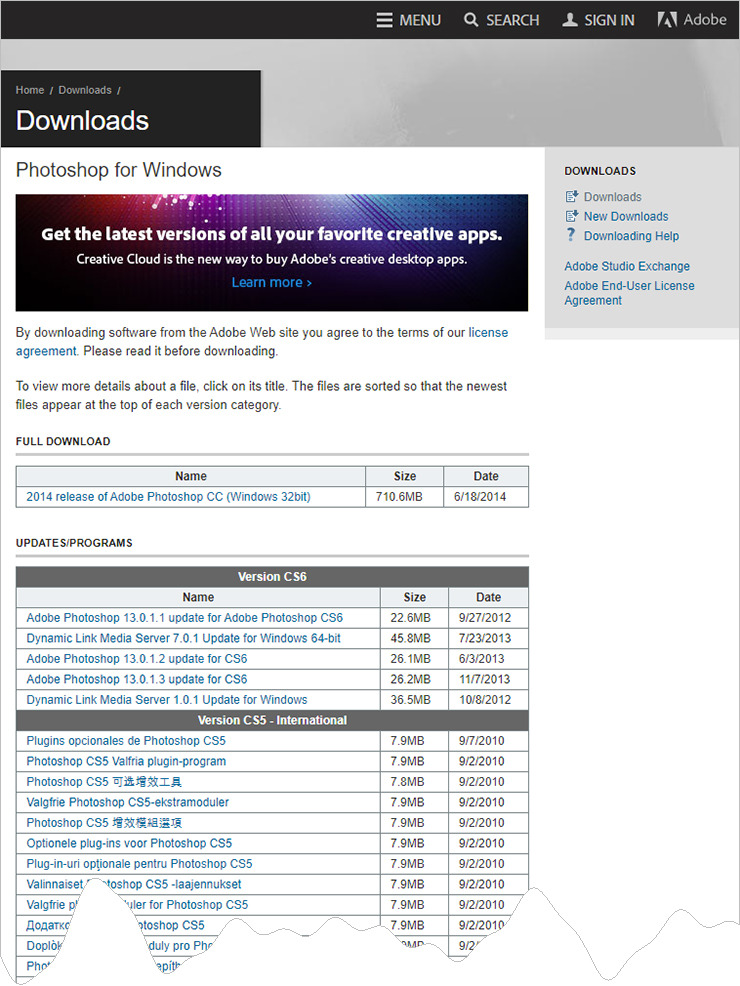Click the FULL DOWNLOAD section heading
This screenshot has width=740, height=986.
(x=63, y=441)
